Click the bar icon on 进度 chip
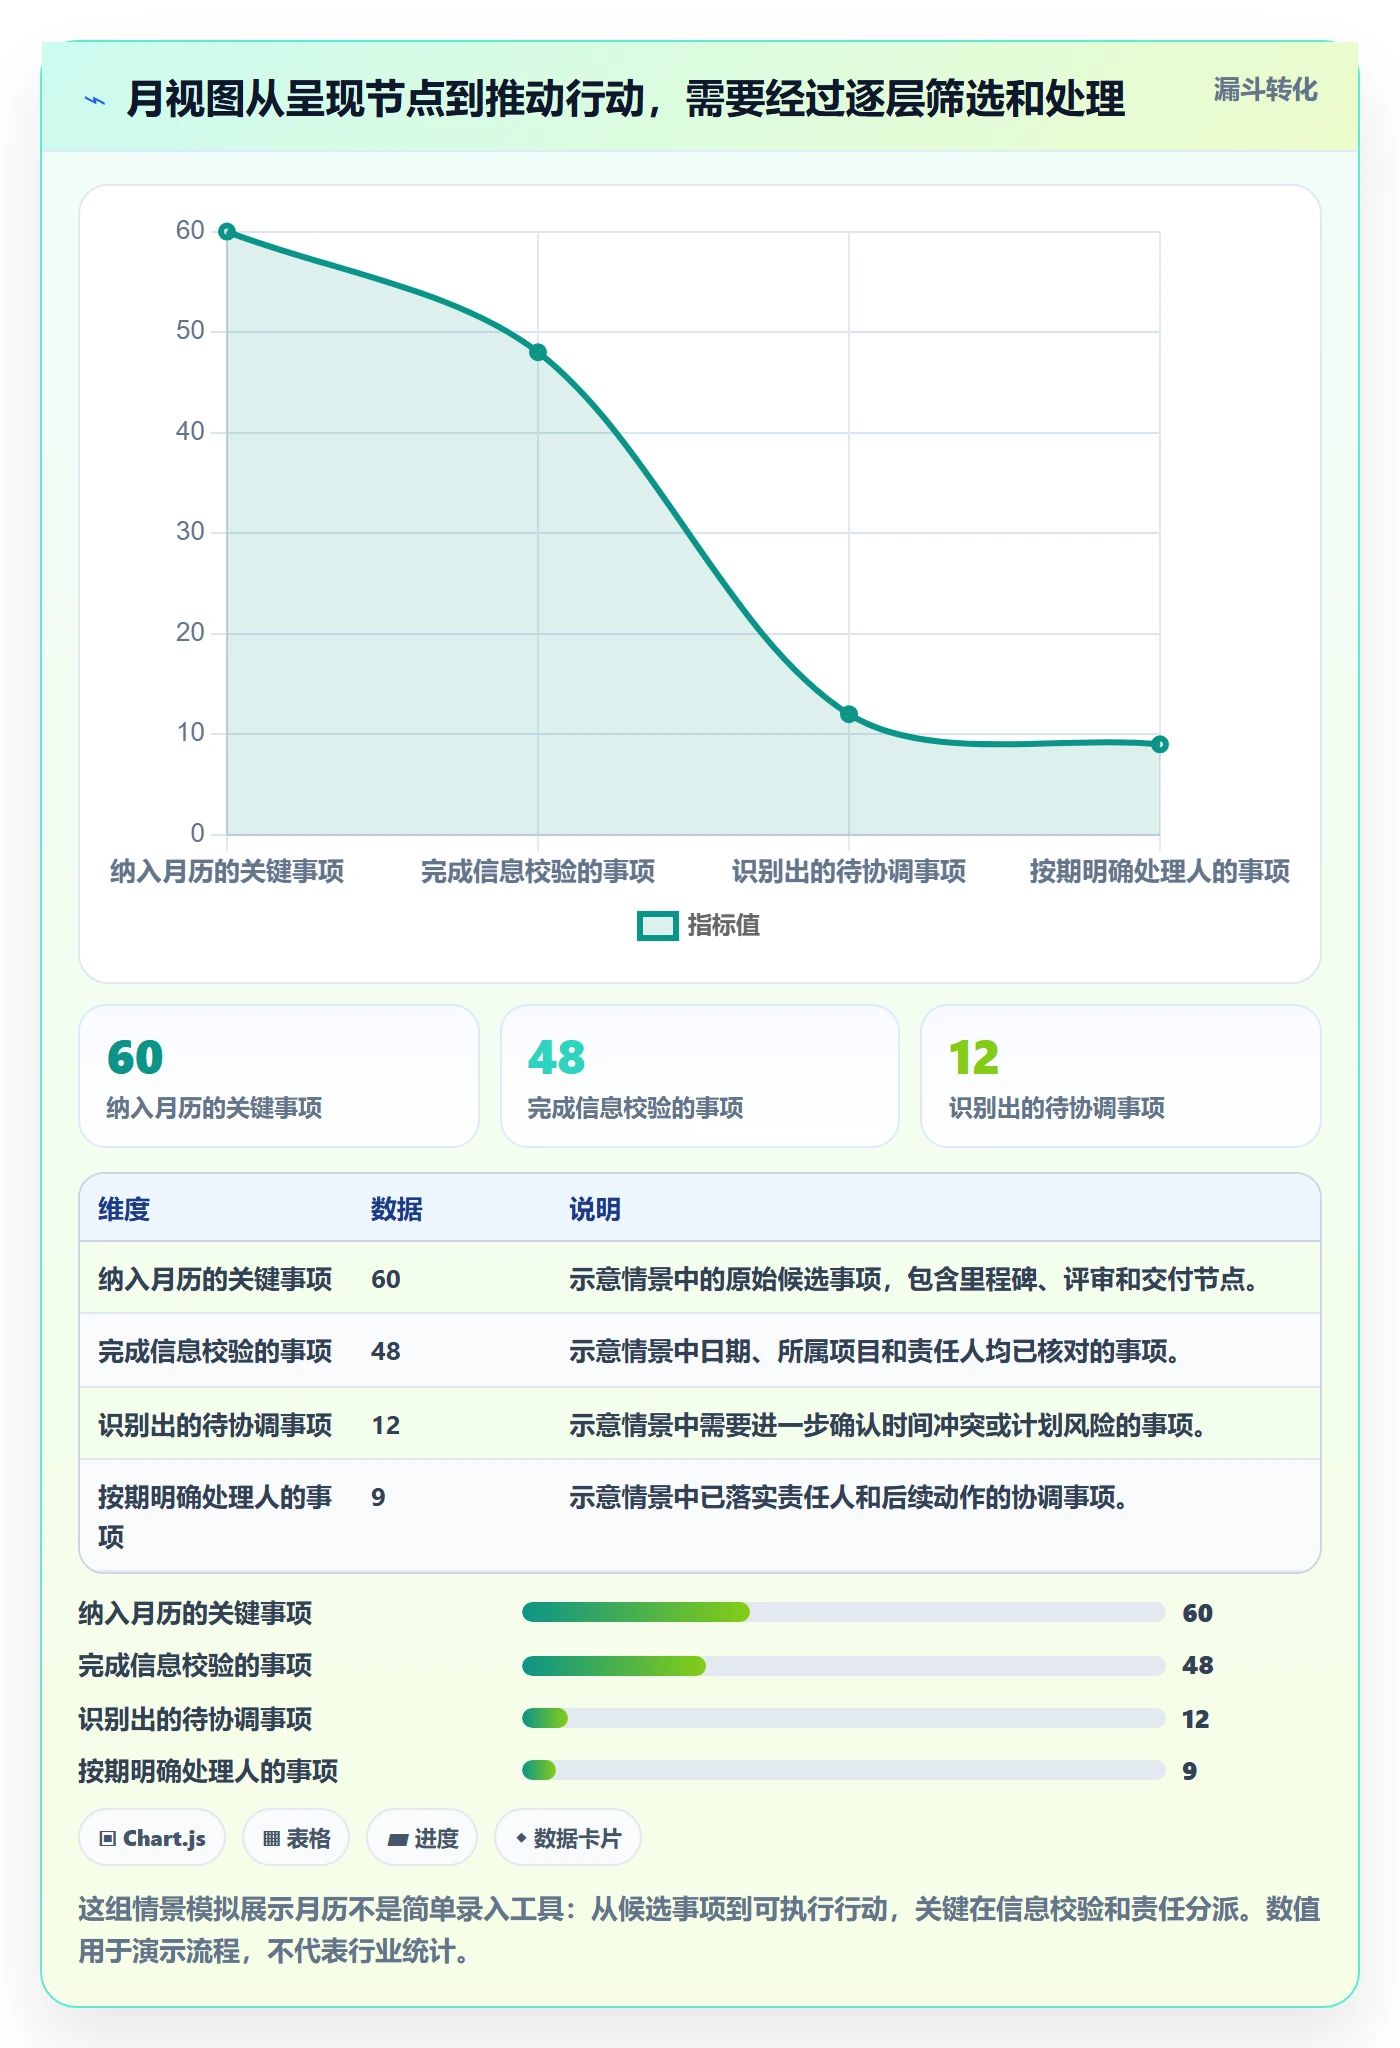Image resolution: width=1400 pixels, height=2048 pixels. point(398,1839)
